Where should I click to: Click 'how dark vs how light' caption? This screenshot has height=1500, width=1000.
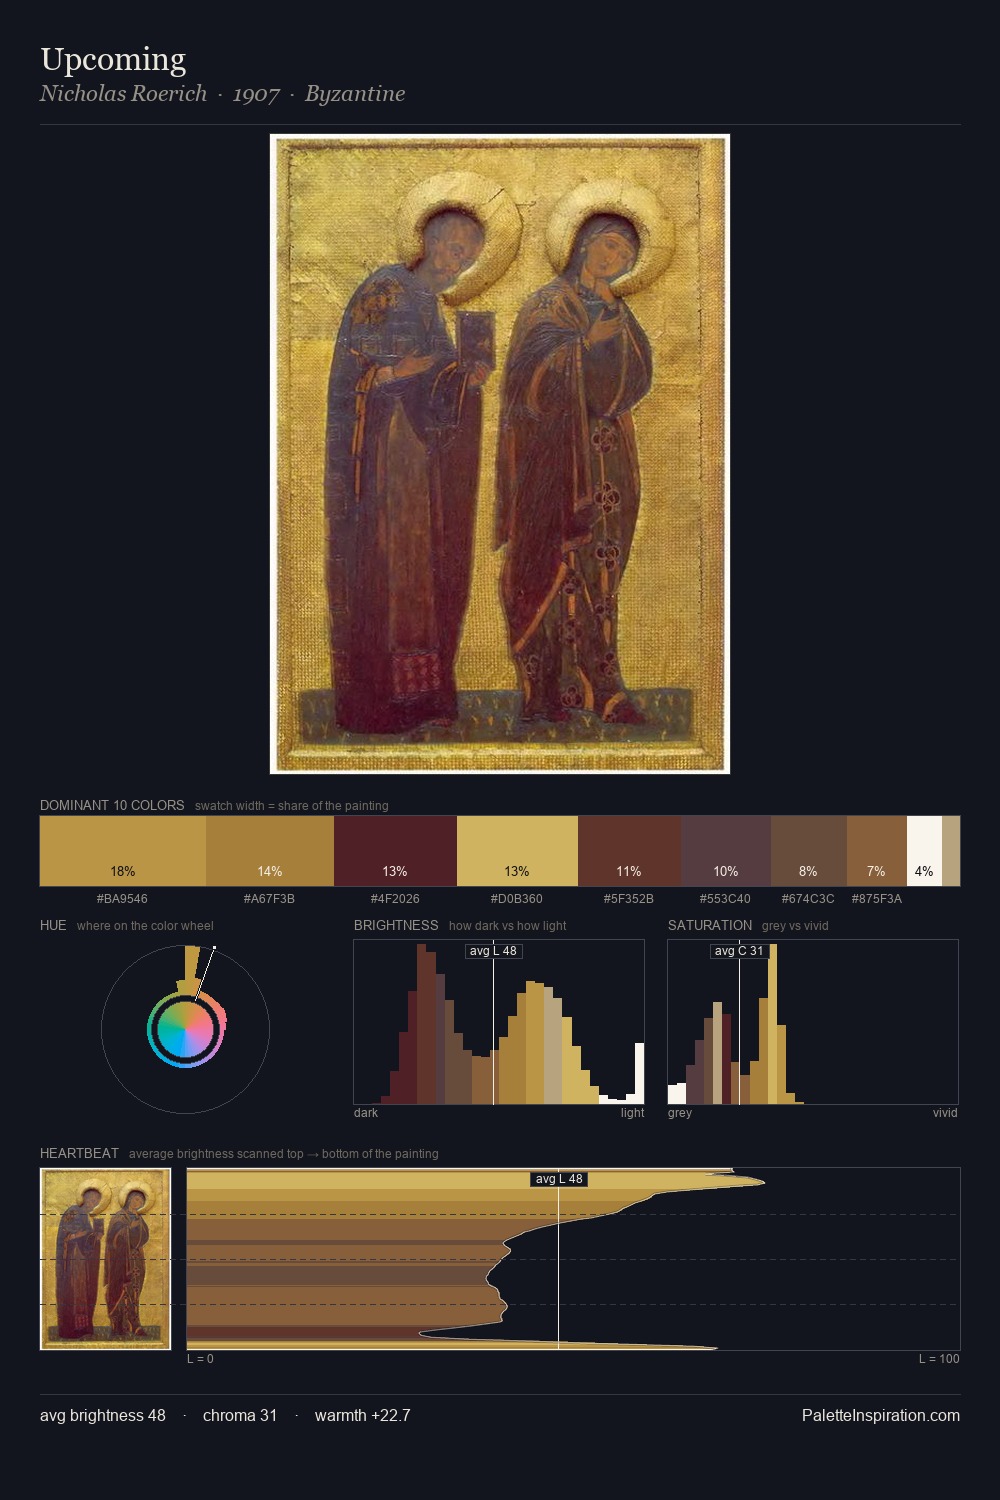[508, 926]
